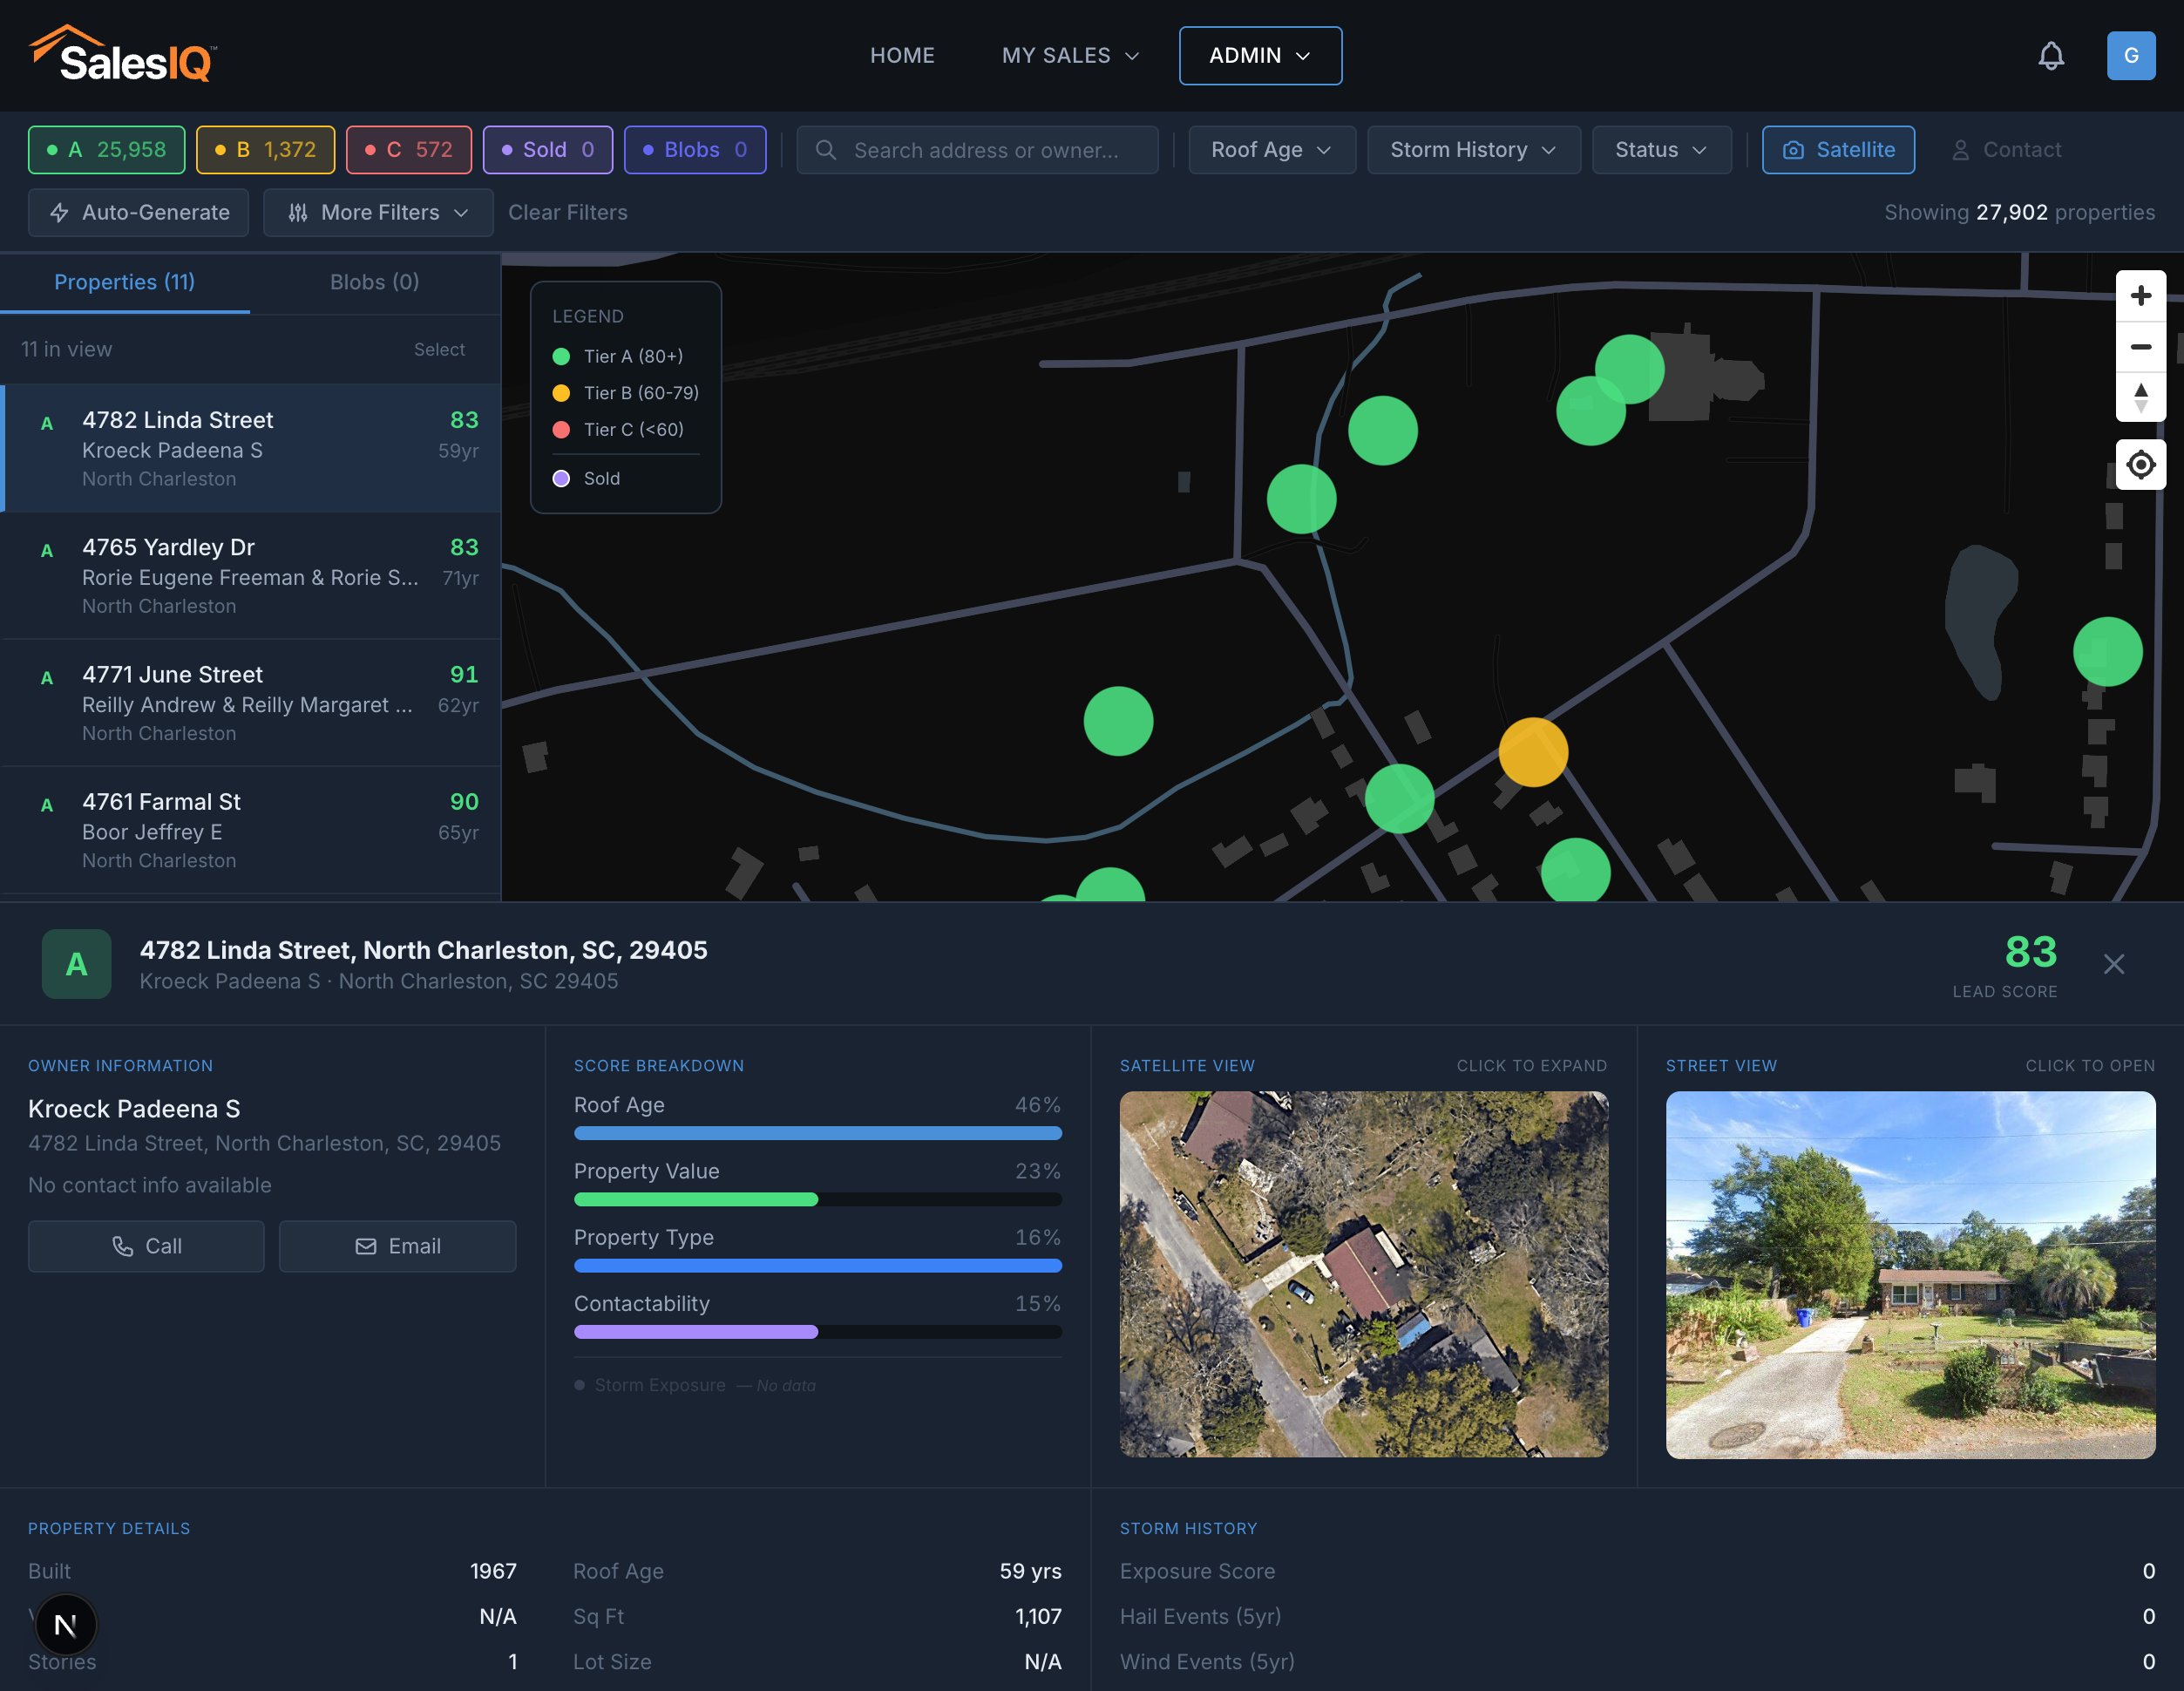
Task: Toggle Satellite map view
Action: (x=1838, y=149)
